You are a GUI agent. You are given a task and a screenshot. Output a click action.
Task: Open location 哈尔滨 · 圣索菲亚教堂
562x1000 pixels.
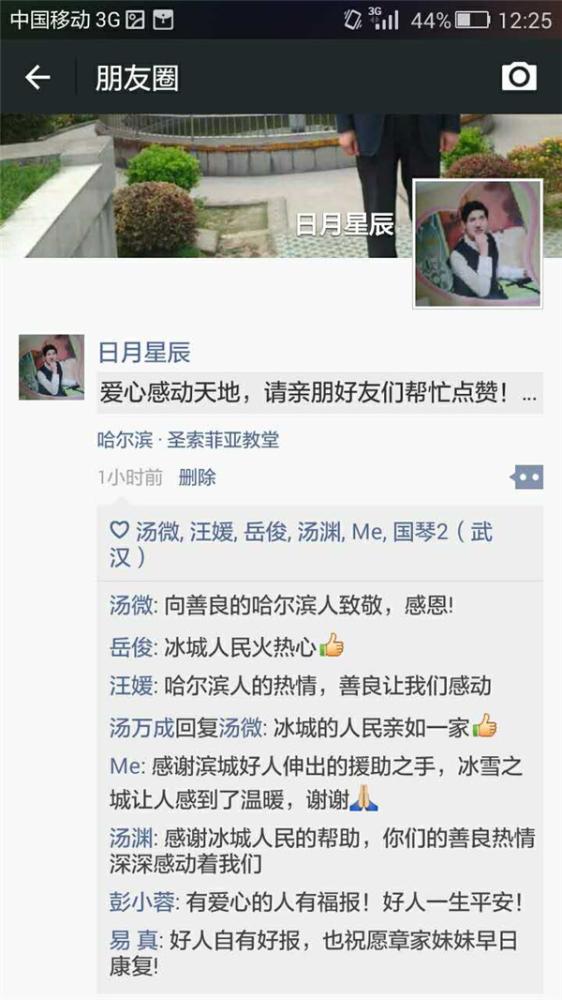[188, 440]
